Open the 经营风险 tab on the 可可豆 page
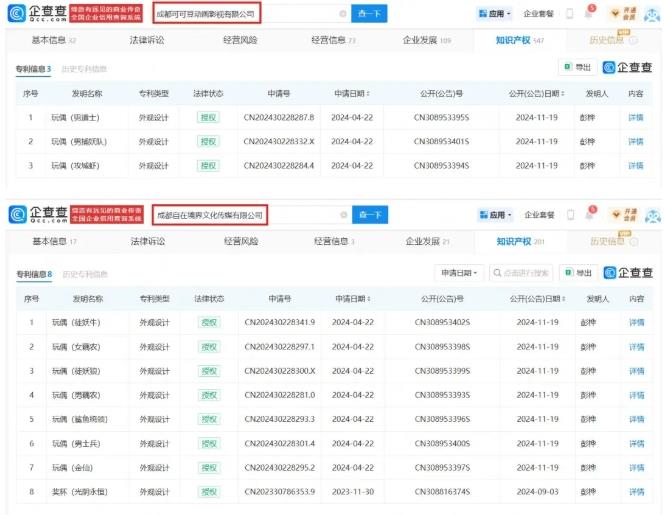Screen dimensions: 665x515 point(240,40)
